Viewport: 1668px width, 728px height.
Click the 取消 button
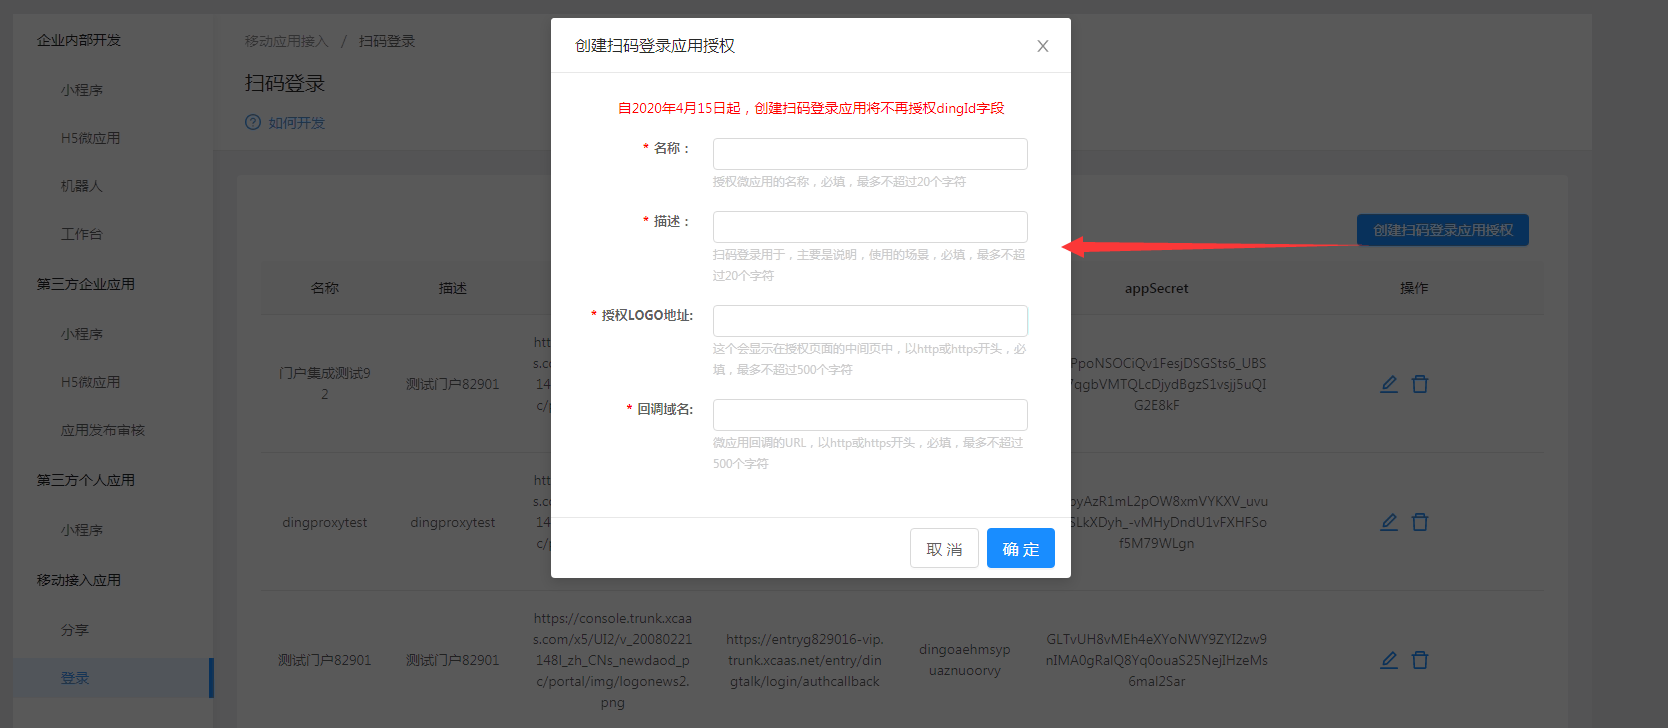point(944,548)
